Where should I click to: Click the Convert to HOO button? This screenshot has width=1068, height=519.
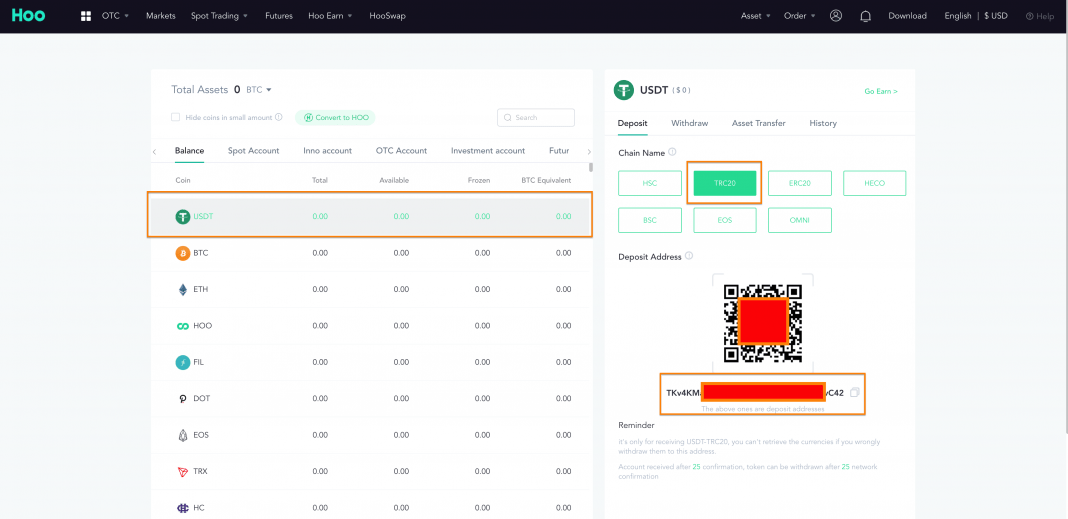335,117
